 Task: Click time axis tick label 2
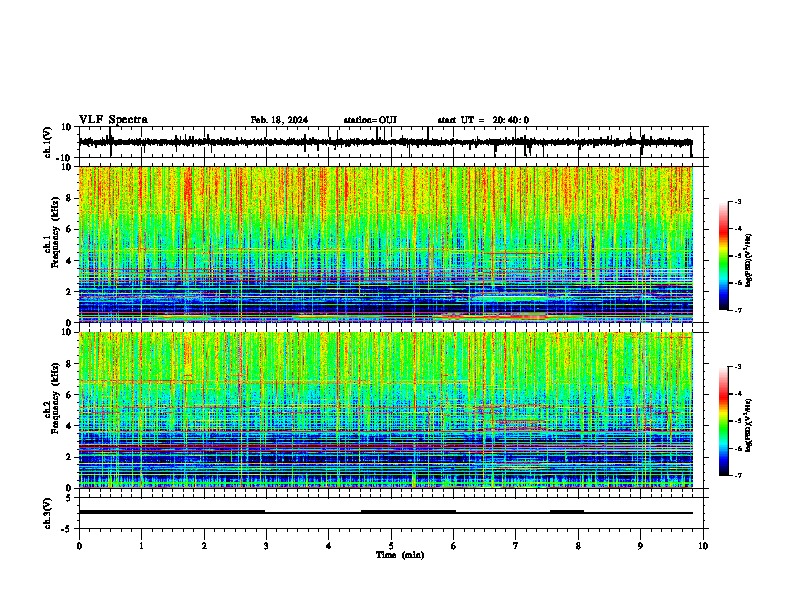pos(204,546)
